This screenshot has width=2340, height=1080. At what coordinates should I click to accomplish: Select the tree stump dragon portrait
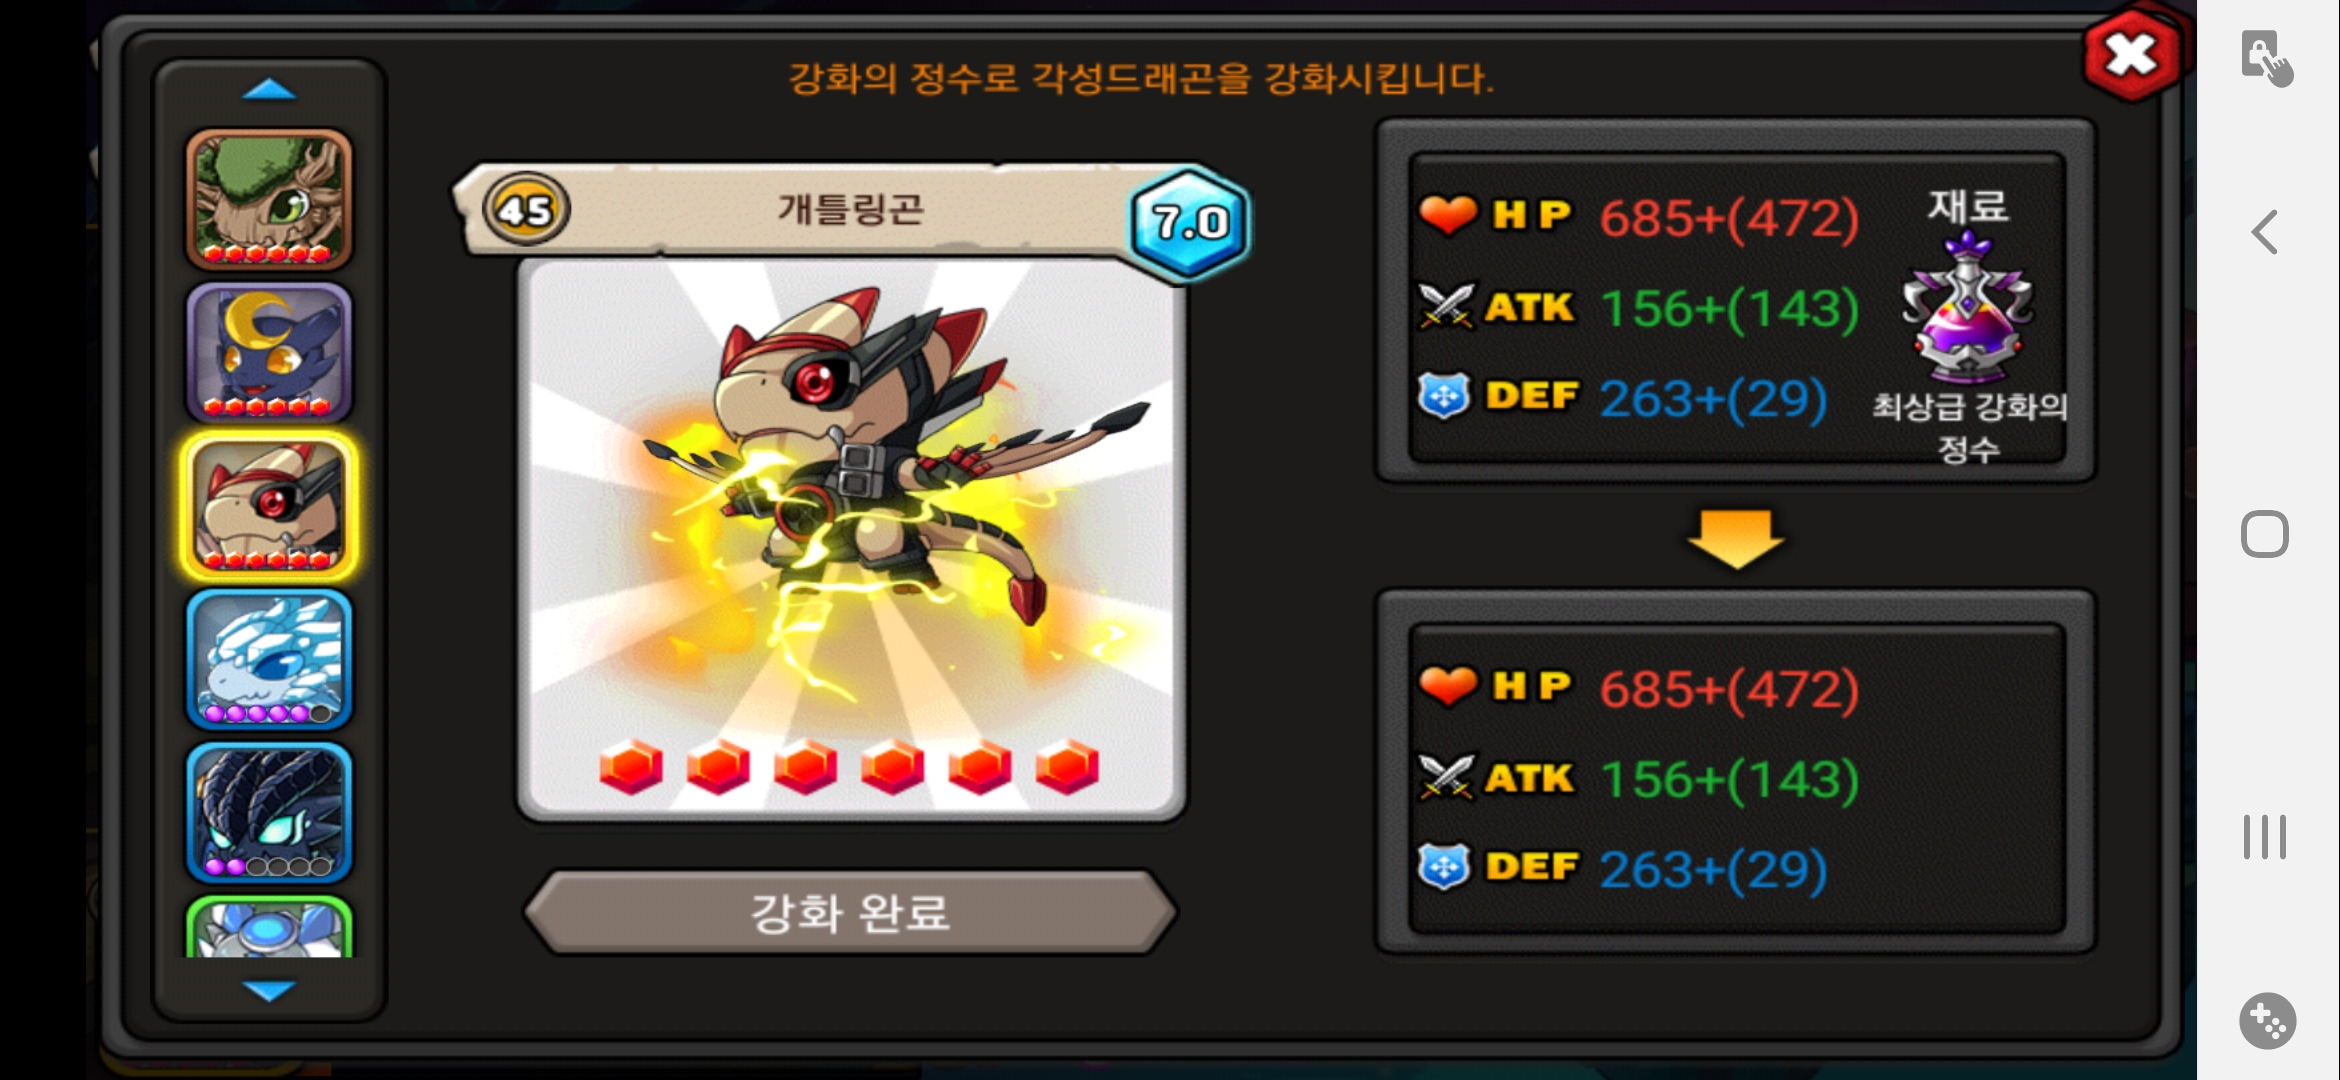[269, 199]
